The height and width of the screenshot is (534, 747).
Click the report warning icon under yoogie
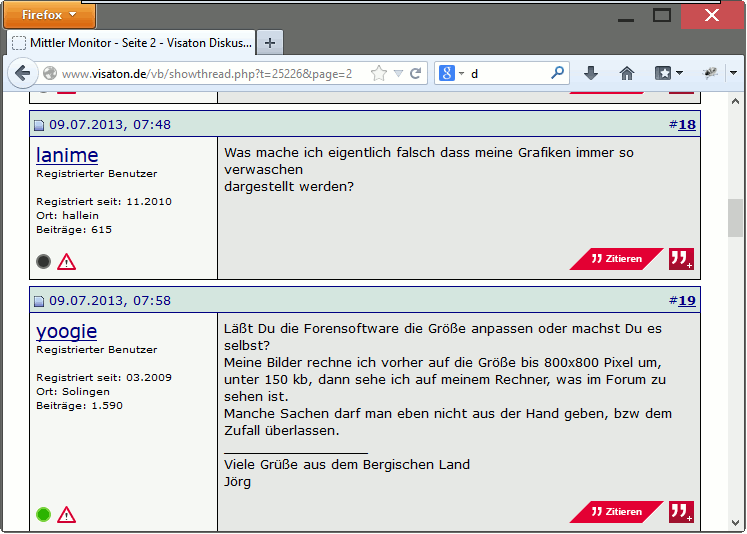coord(66,515)
